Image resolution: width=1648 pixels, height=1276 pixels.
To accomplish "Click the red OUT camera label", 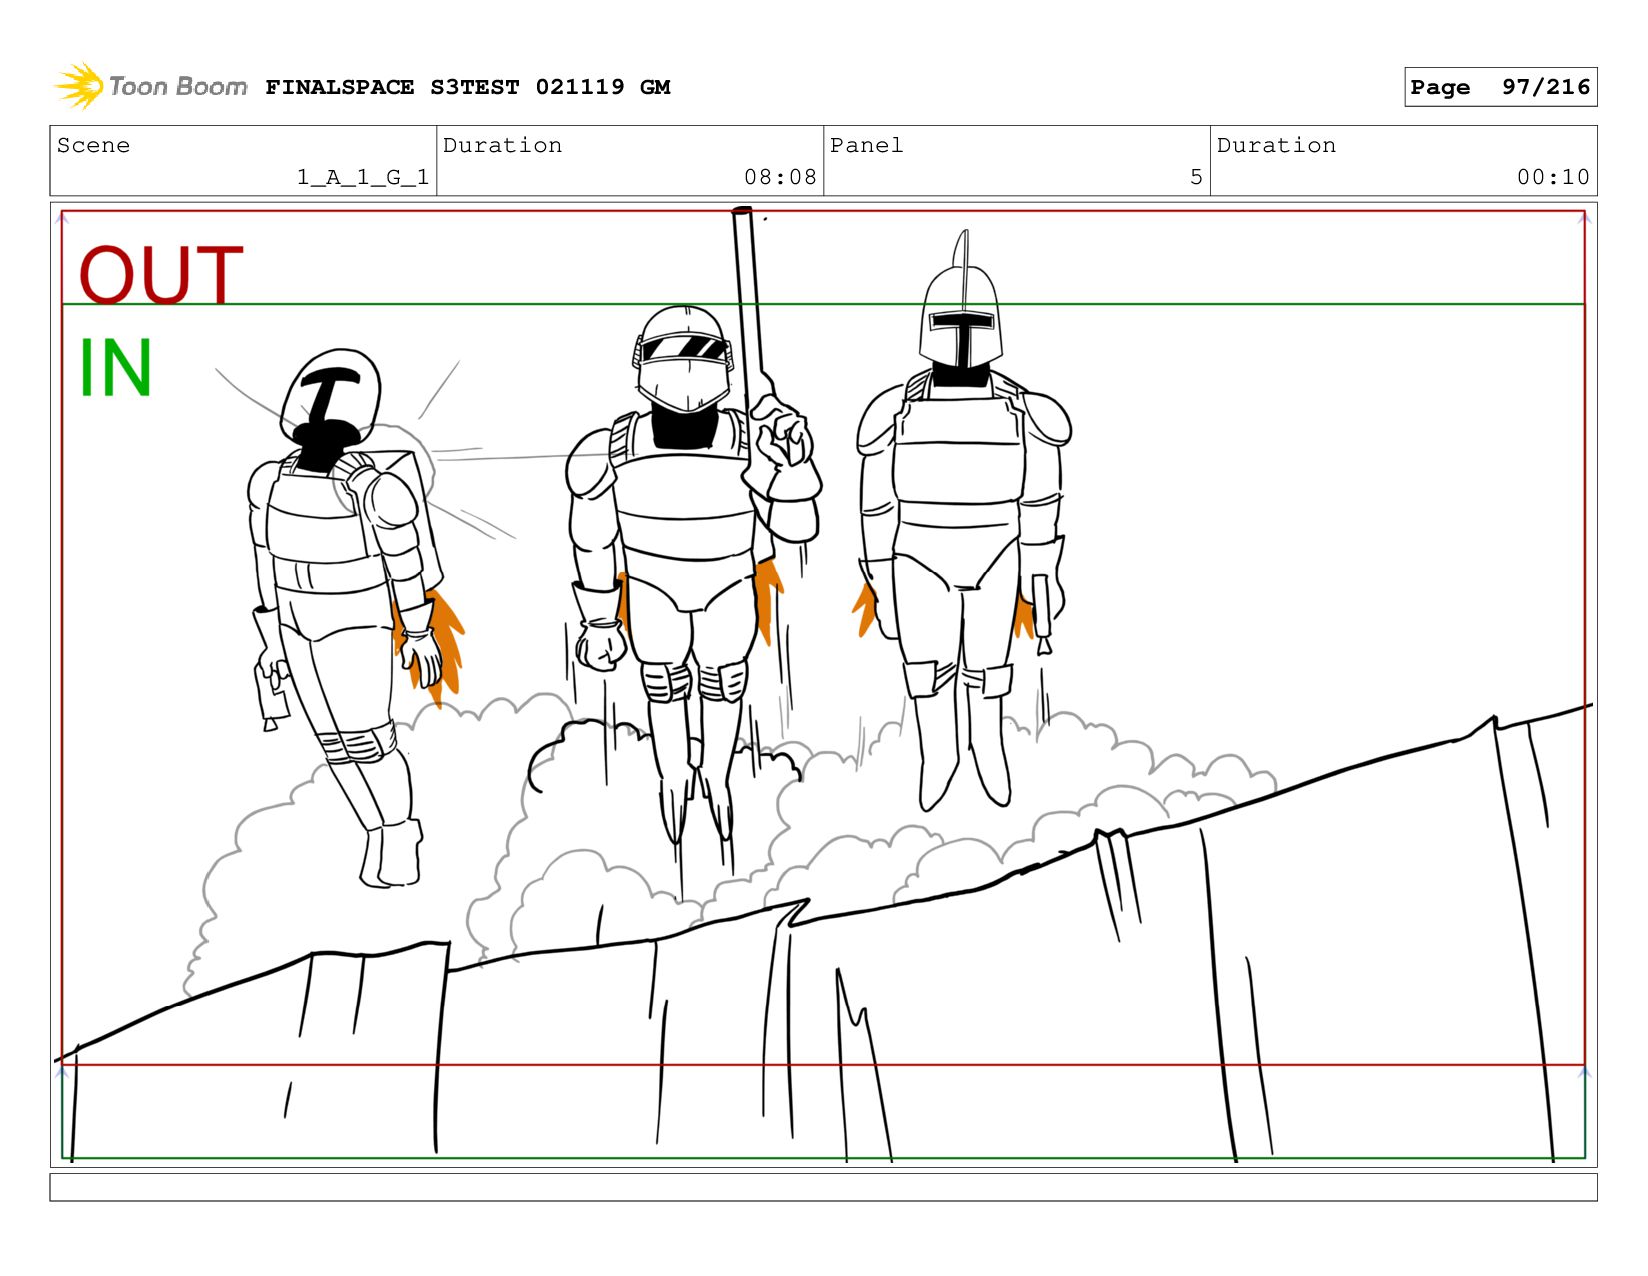I will point(161,274).
